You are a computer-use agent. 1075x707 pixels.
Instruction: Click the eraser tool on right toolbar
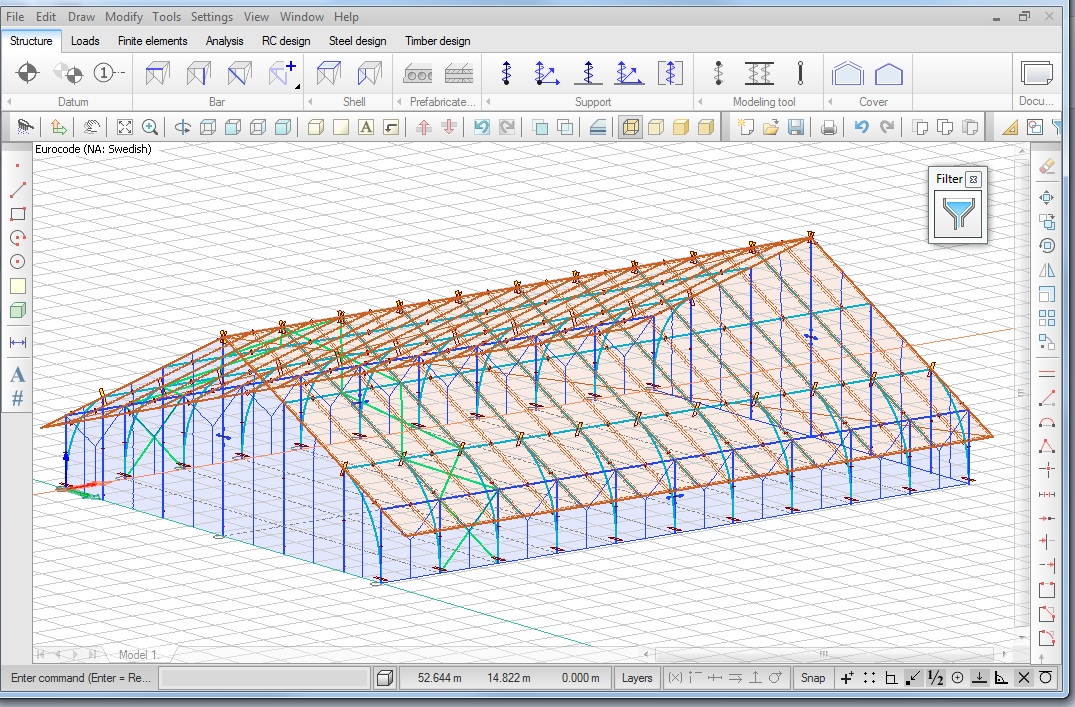[1047, 165]
